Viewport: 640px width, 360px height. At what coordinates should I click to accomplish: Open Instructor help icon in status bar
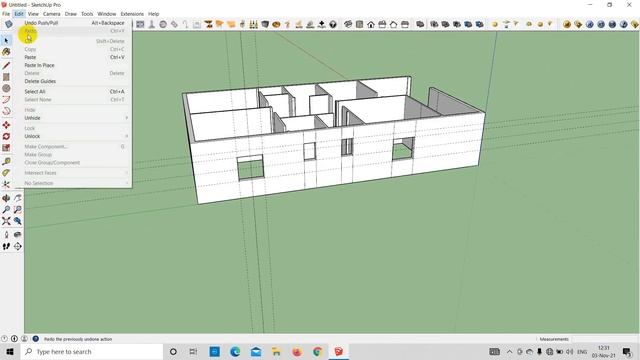tap(36, 339)
